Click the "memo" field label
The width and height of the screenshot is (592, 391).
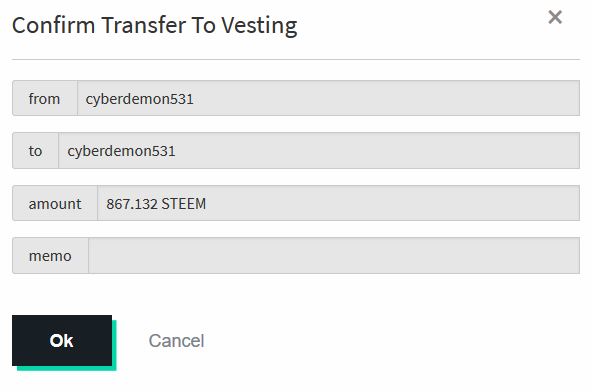[x=50, y=256]
